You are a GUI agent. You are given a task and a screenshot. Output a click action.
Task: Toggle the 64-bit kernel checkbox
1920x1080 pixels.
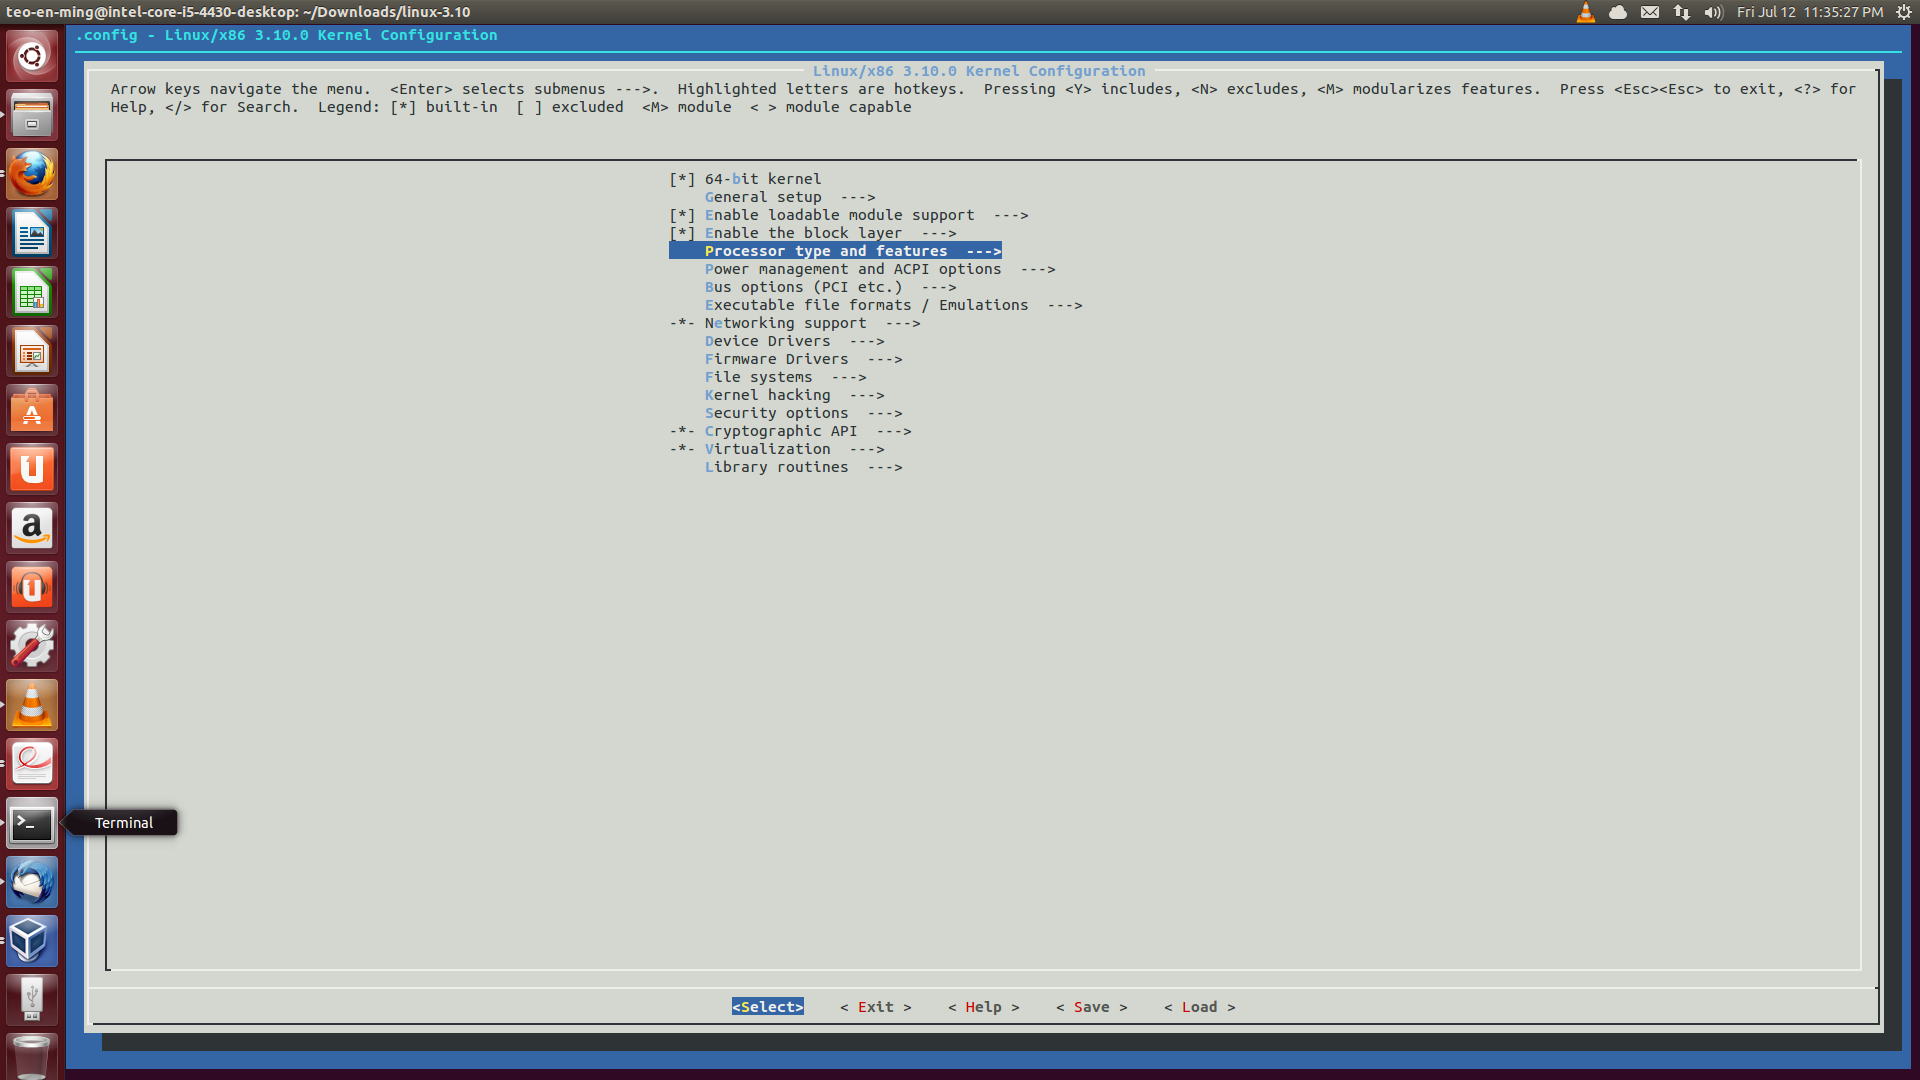point(682,179)
